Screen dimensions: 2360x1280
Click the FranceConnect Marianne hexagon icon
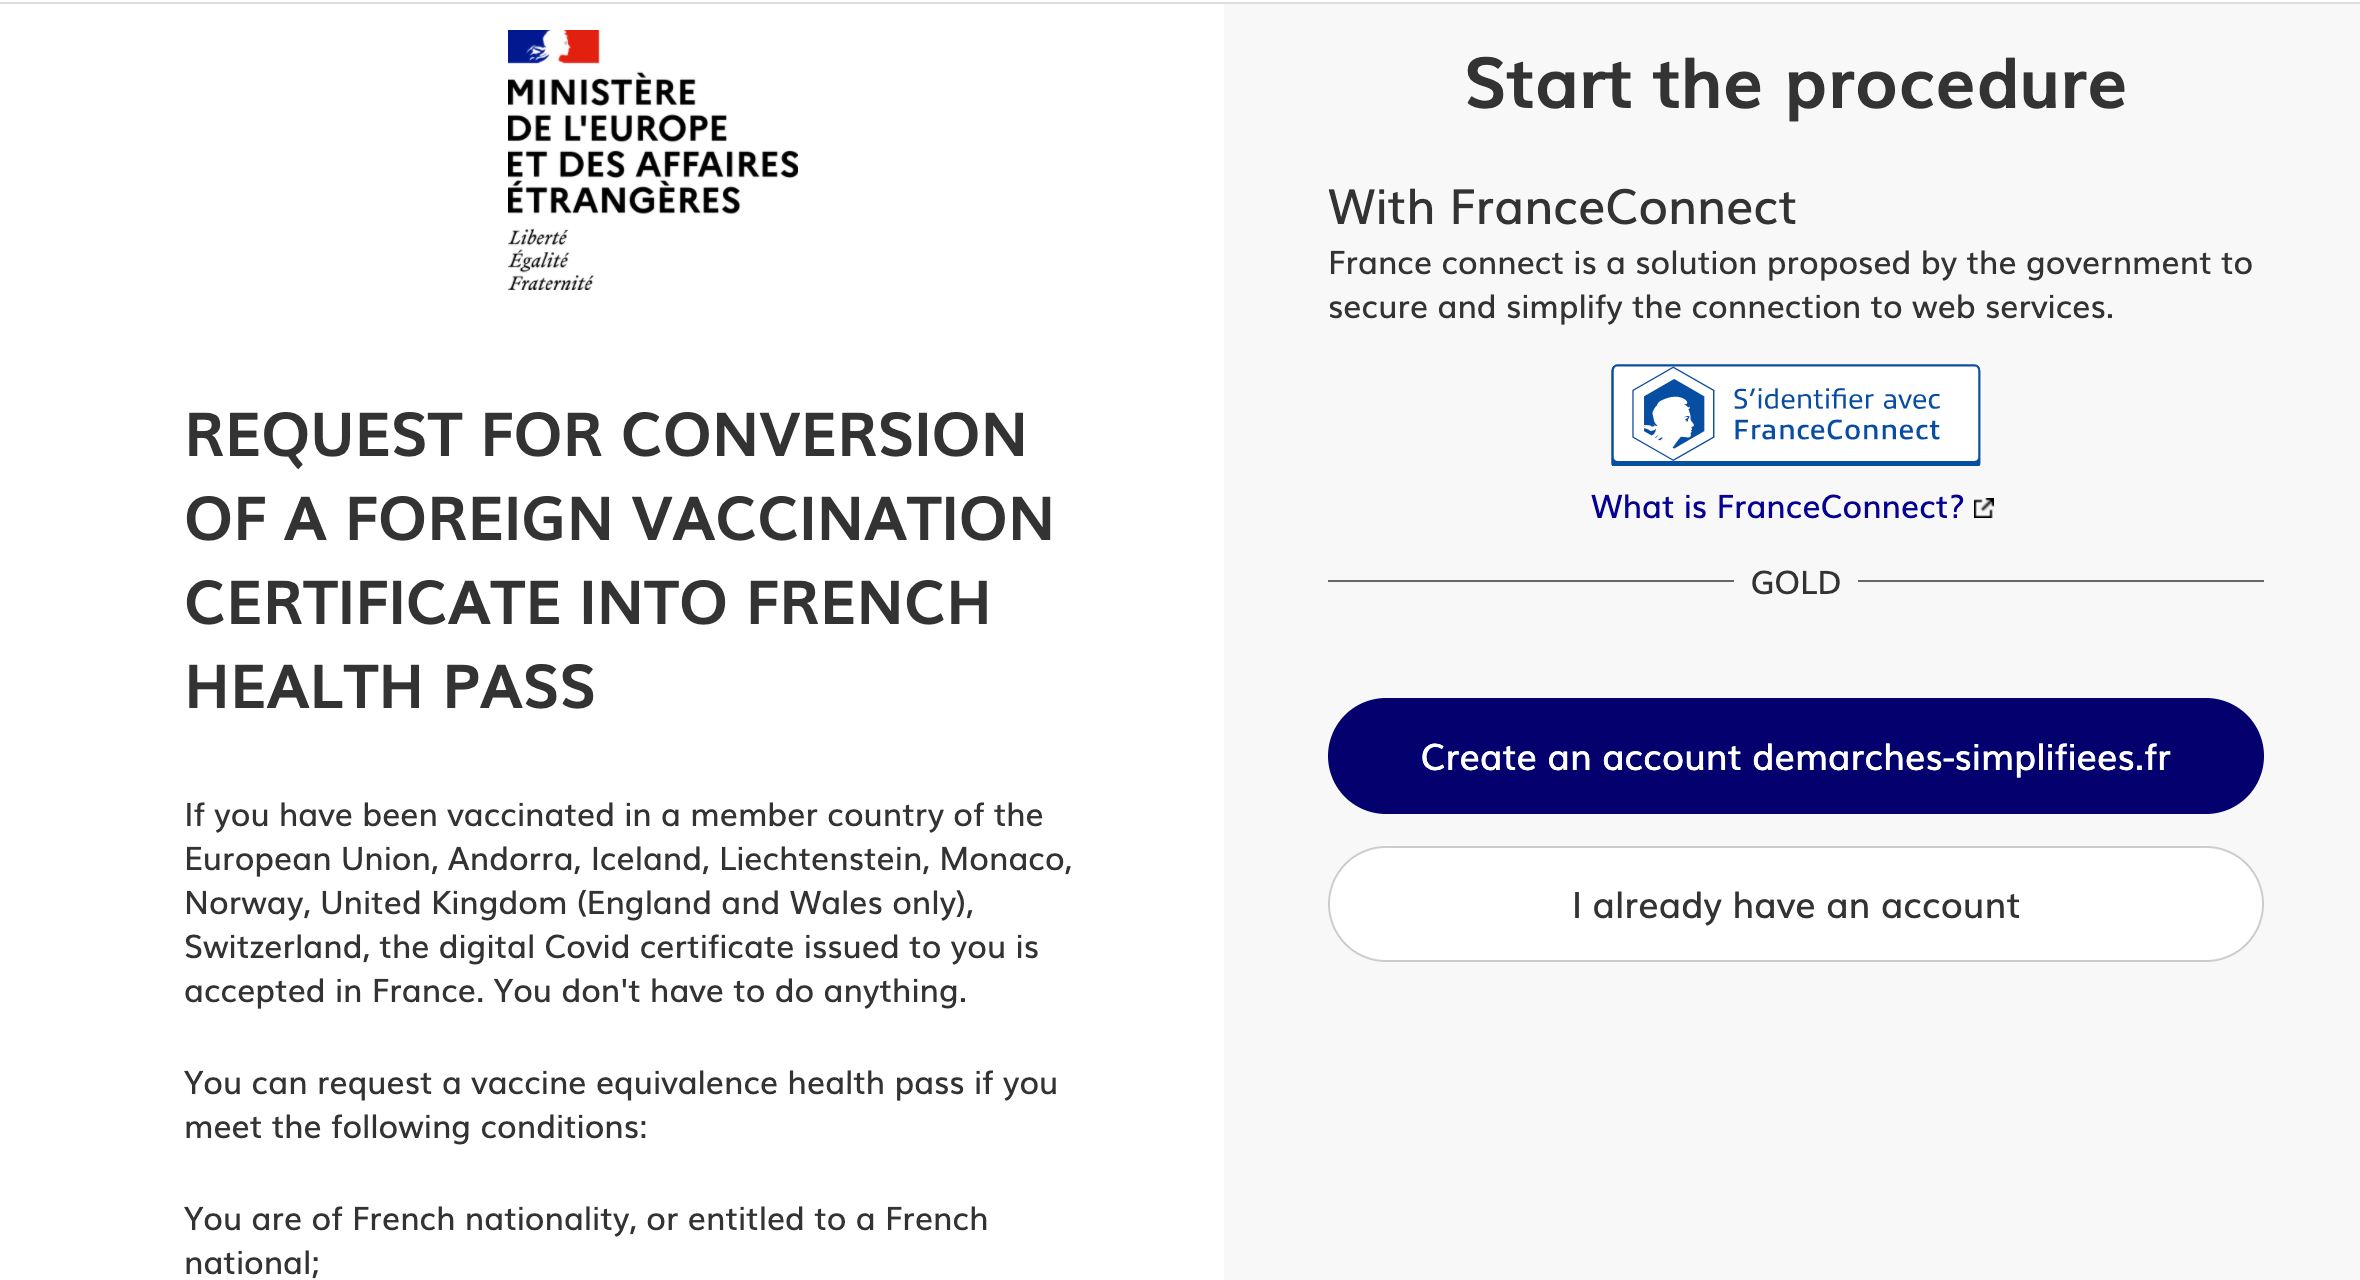[1672, 414]
